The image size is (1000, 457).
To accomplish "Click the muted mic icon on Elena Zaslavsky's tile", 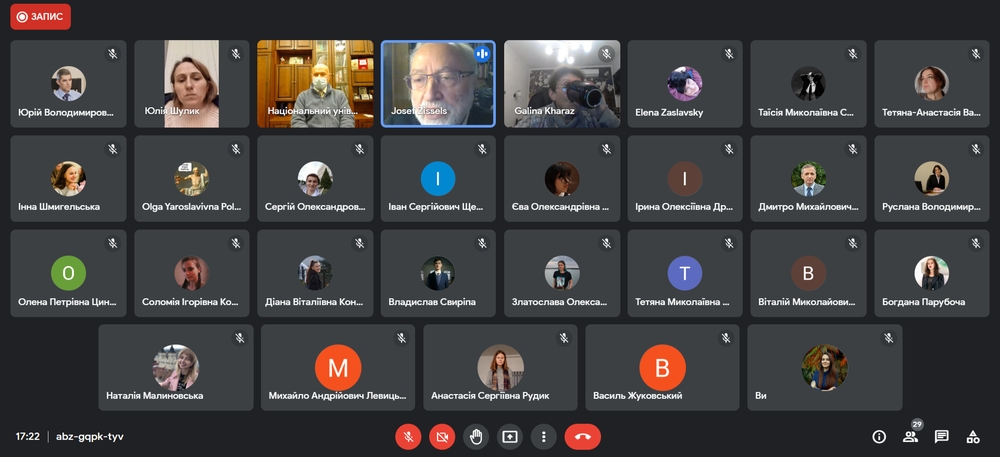I will 729,54.
